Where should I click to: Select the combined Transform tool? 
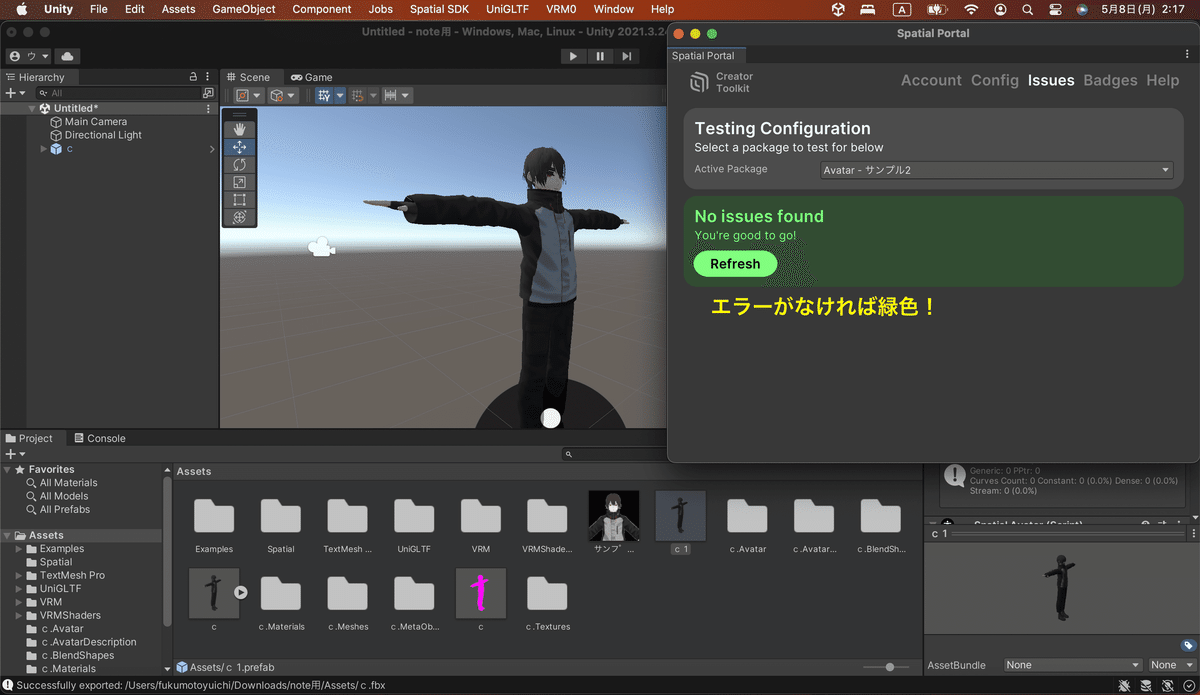pos(239,217)
